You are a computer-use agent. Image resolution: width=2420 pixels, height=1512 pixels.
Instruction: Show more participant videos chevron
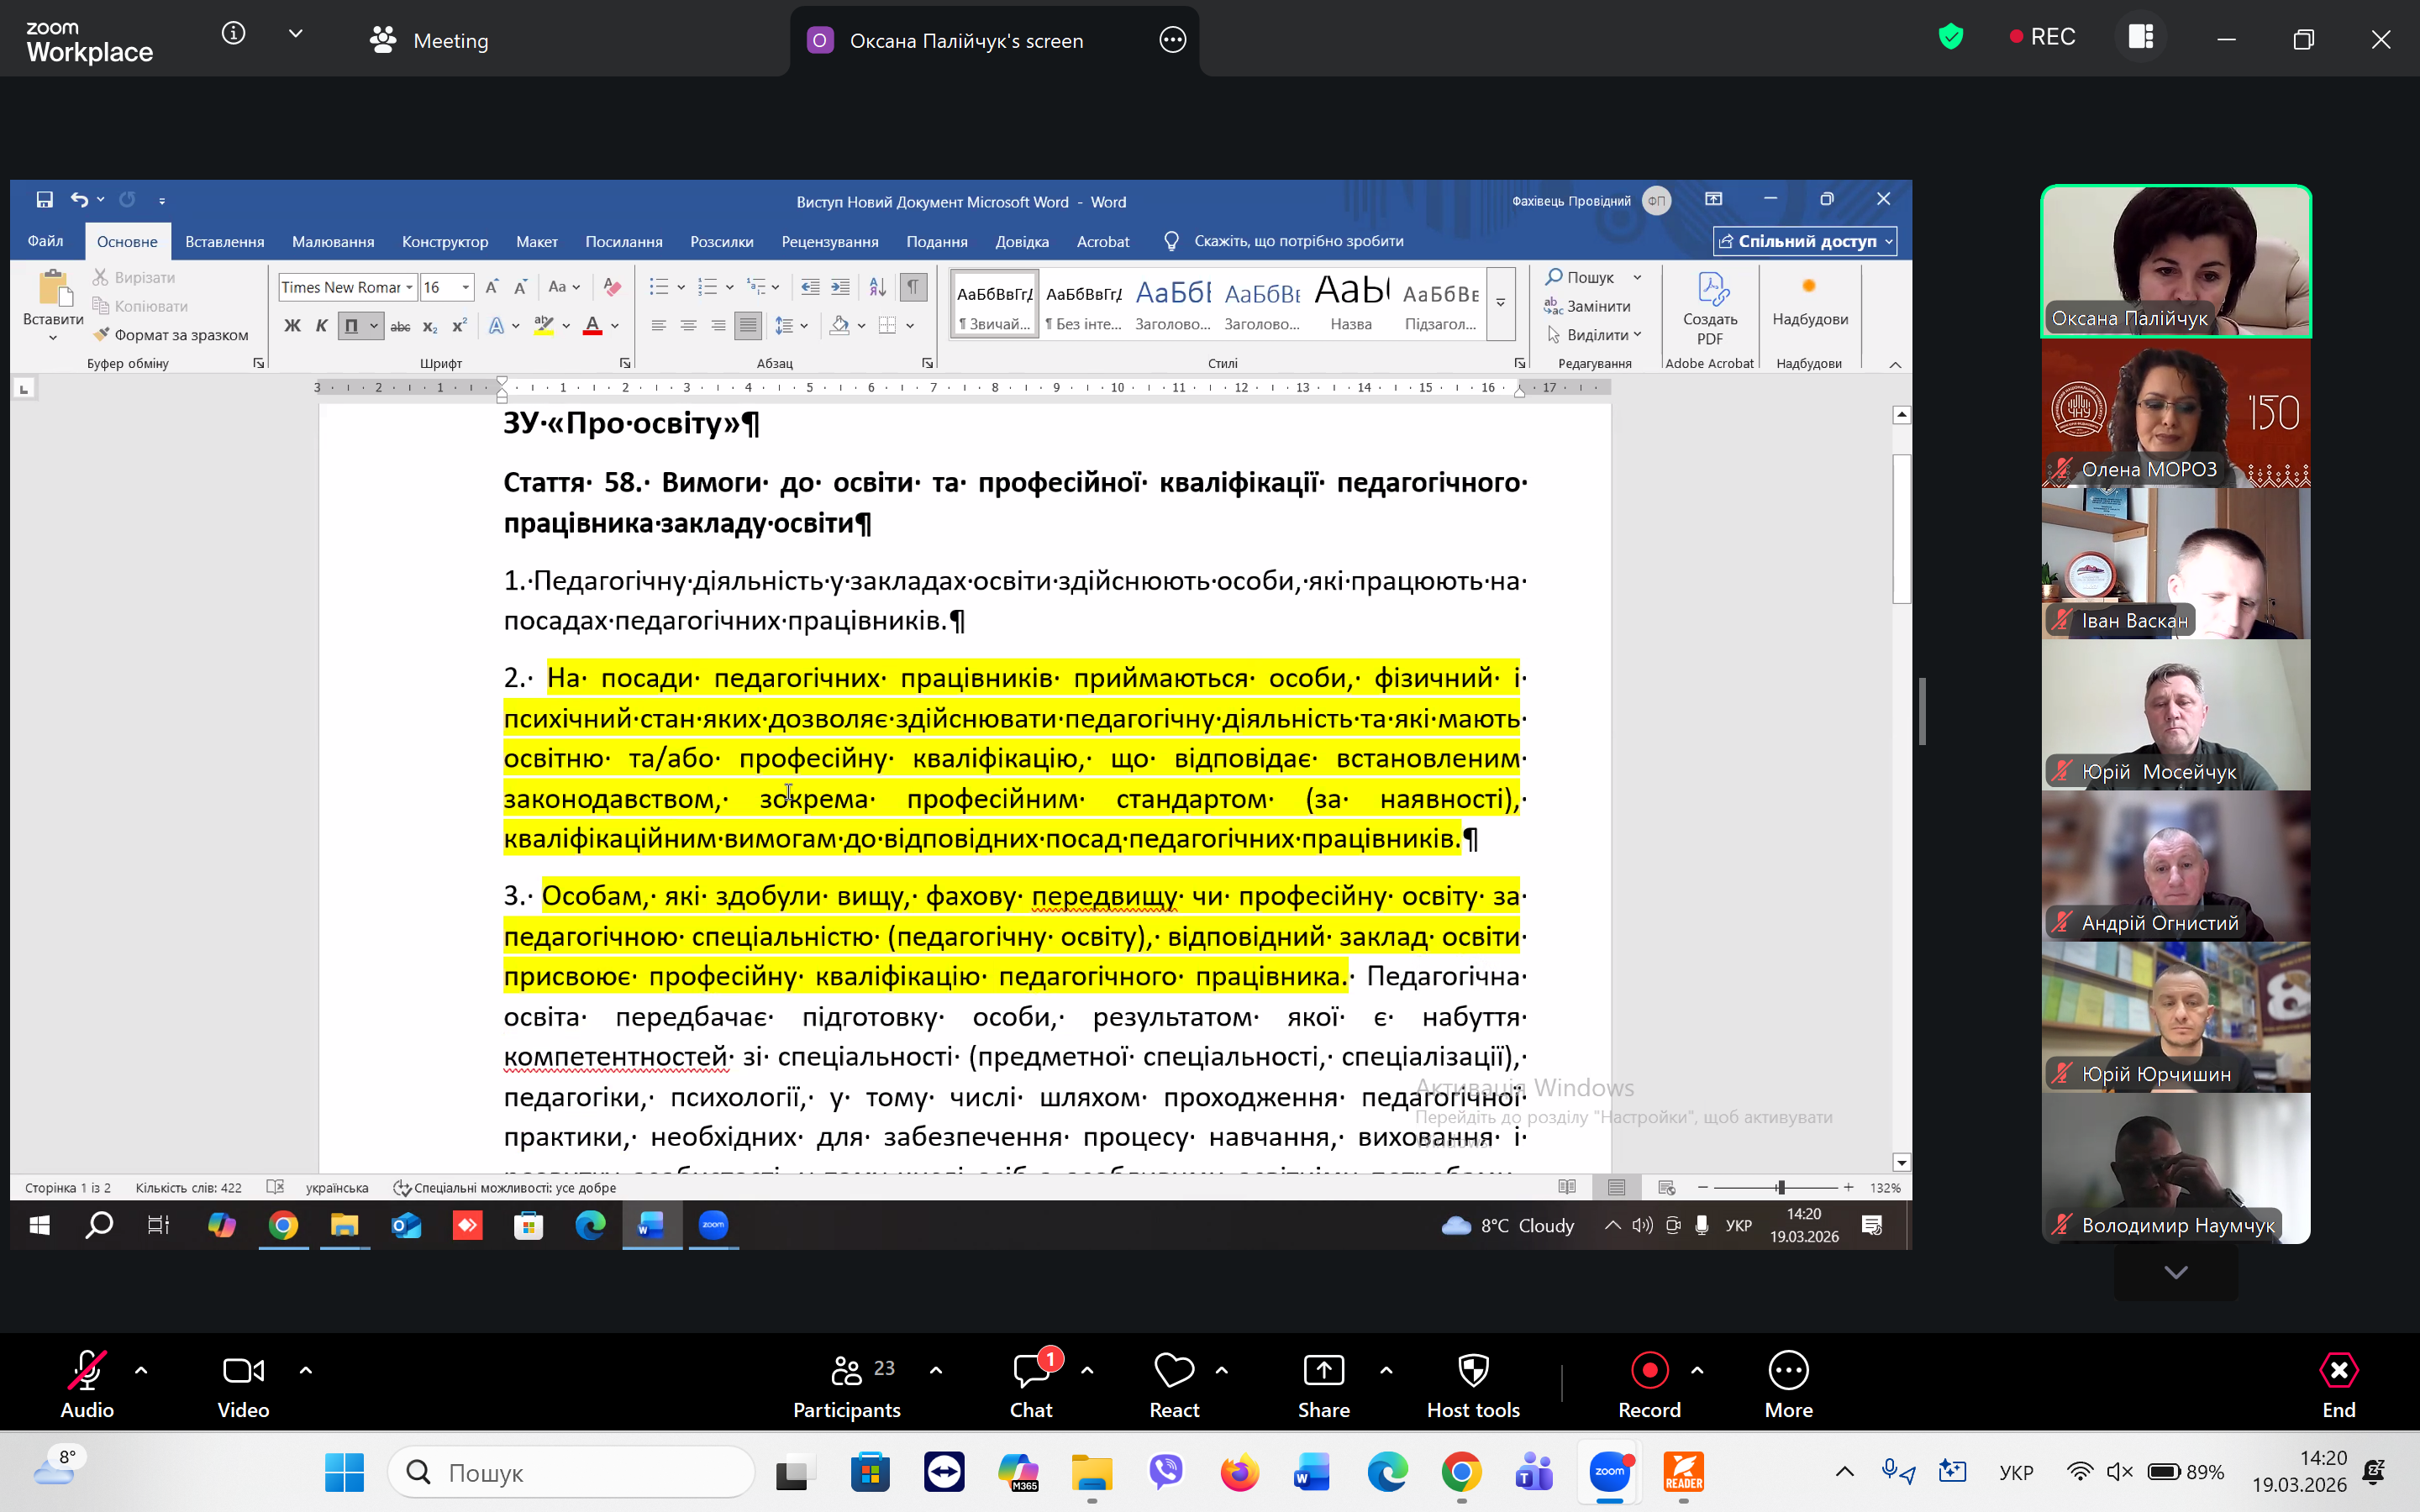tap(2175, 1272)
